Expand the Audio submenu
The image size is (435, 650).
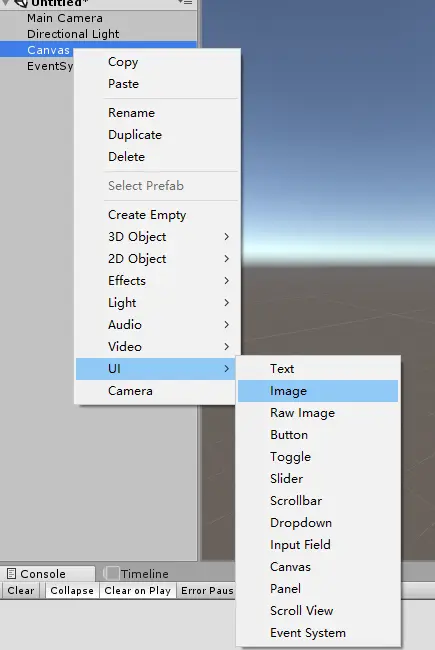pos(156,325)
